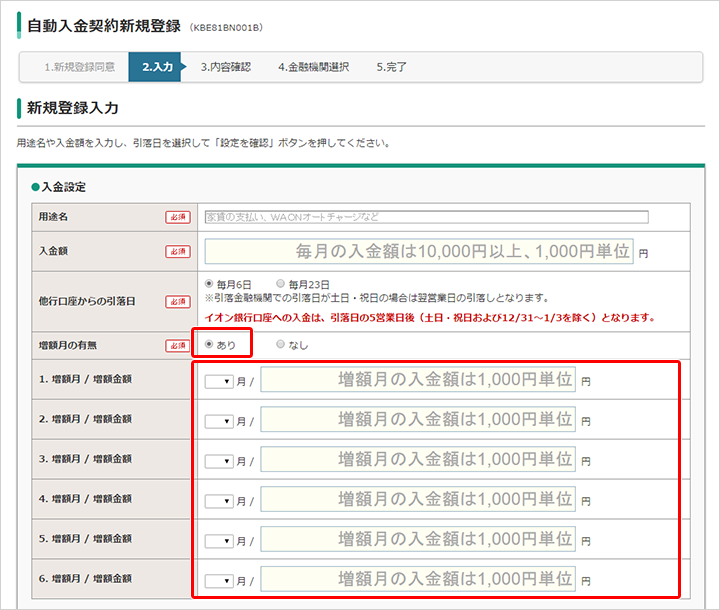This screenshot has width=720, height=610.
Task: Open month dropdown for 2. 増額月
Action: click(x=219, y=421)
